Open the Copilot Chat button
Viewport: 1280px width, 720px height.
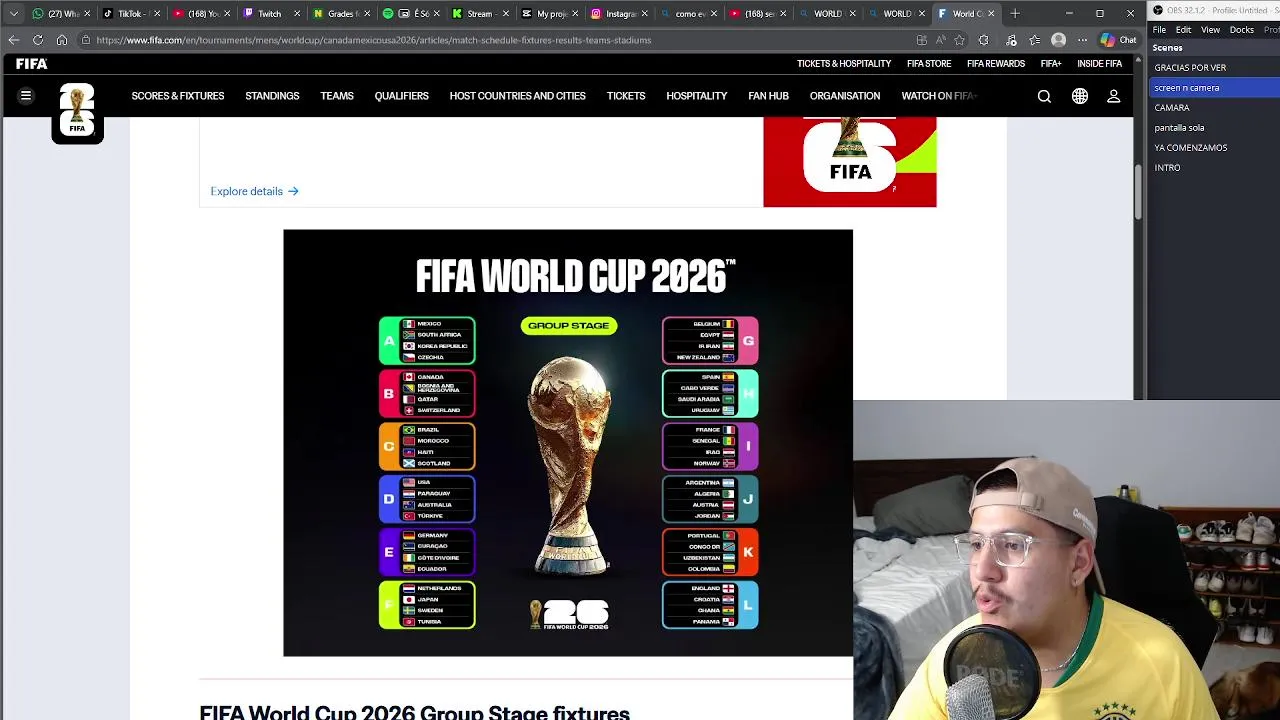(x=1119, y=40)
